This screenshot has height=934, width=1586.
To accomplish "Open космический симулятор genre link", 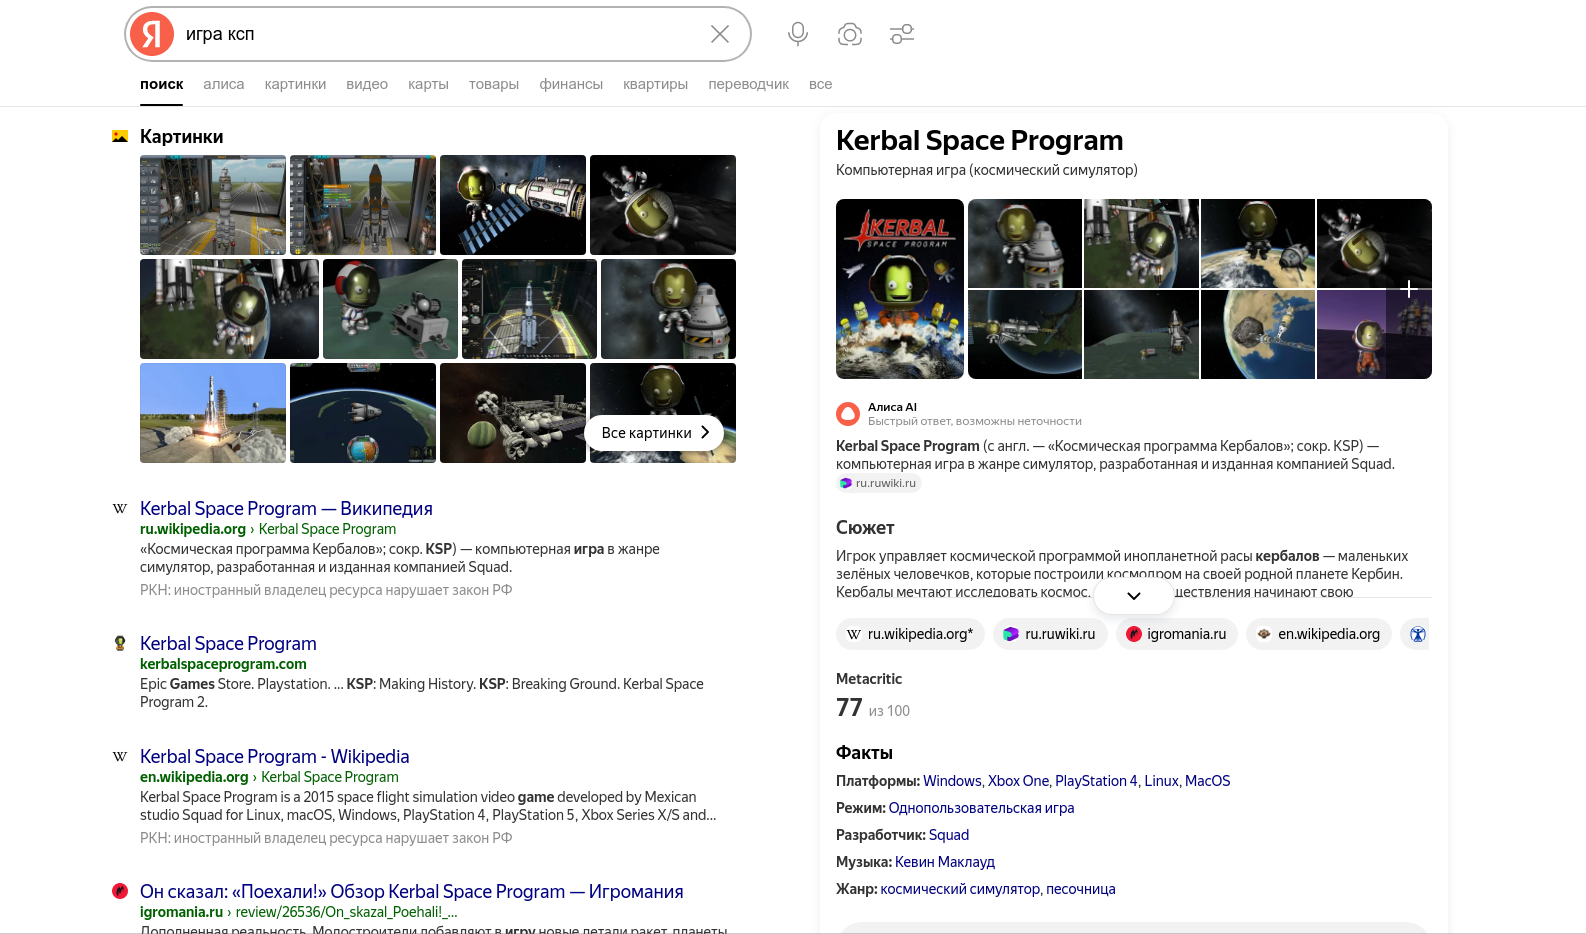I will pyautogui.click(x=960, y=889).
